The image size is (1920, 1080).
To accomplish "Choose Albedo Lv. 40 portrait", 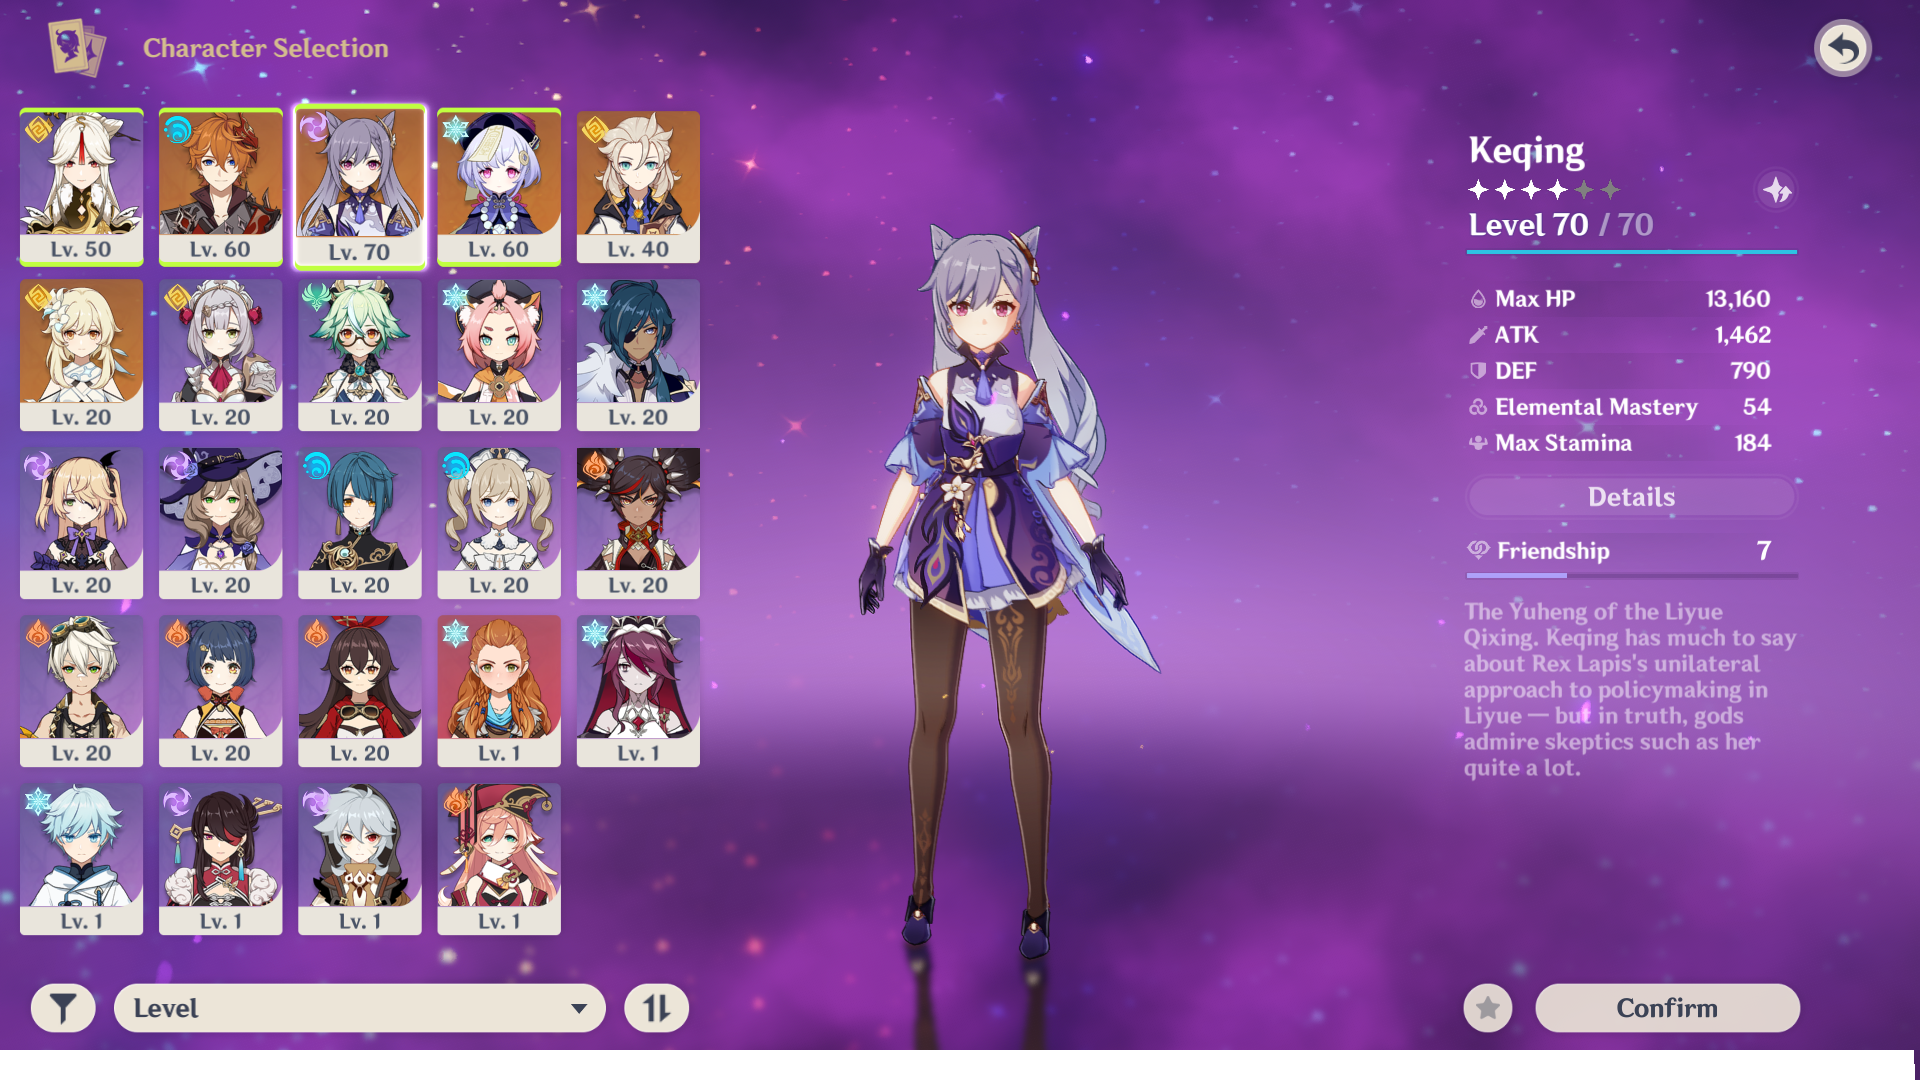I will 638,187.
